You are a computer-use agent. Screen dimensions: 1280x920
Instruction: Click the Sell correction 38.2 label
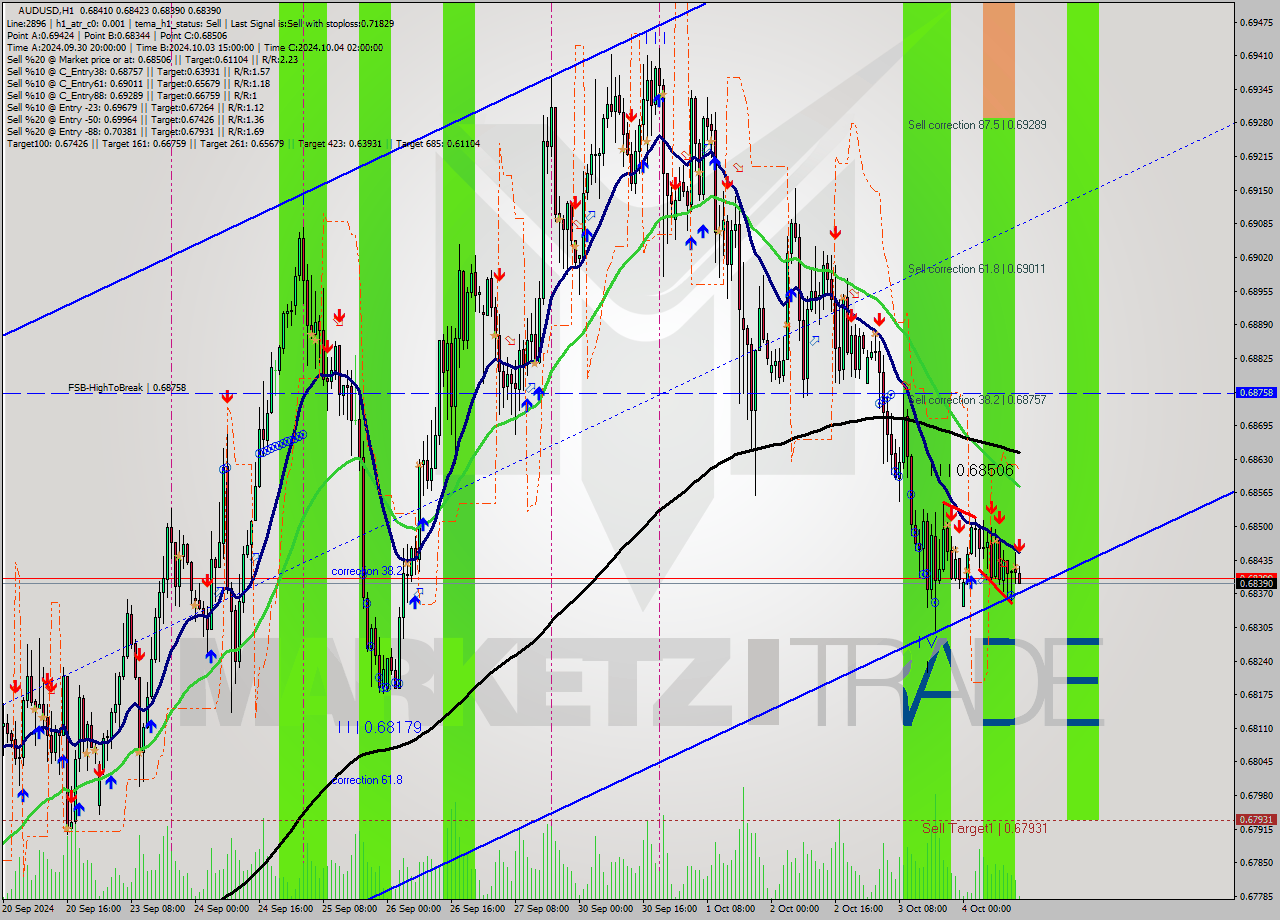pyautogui.click(x=977, y=400)
